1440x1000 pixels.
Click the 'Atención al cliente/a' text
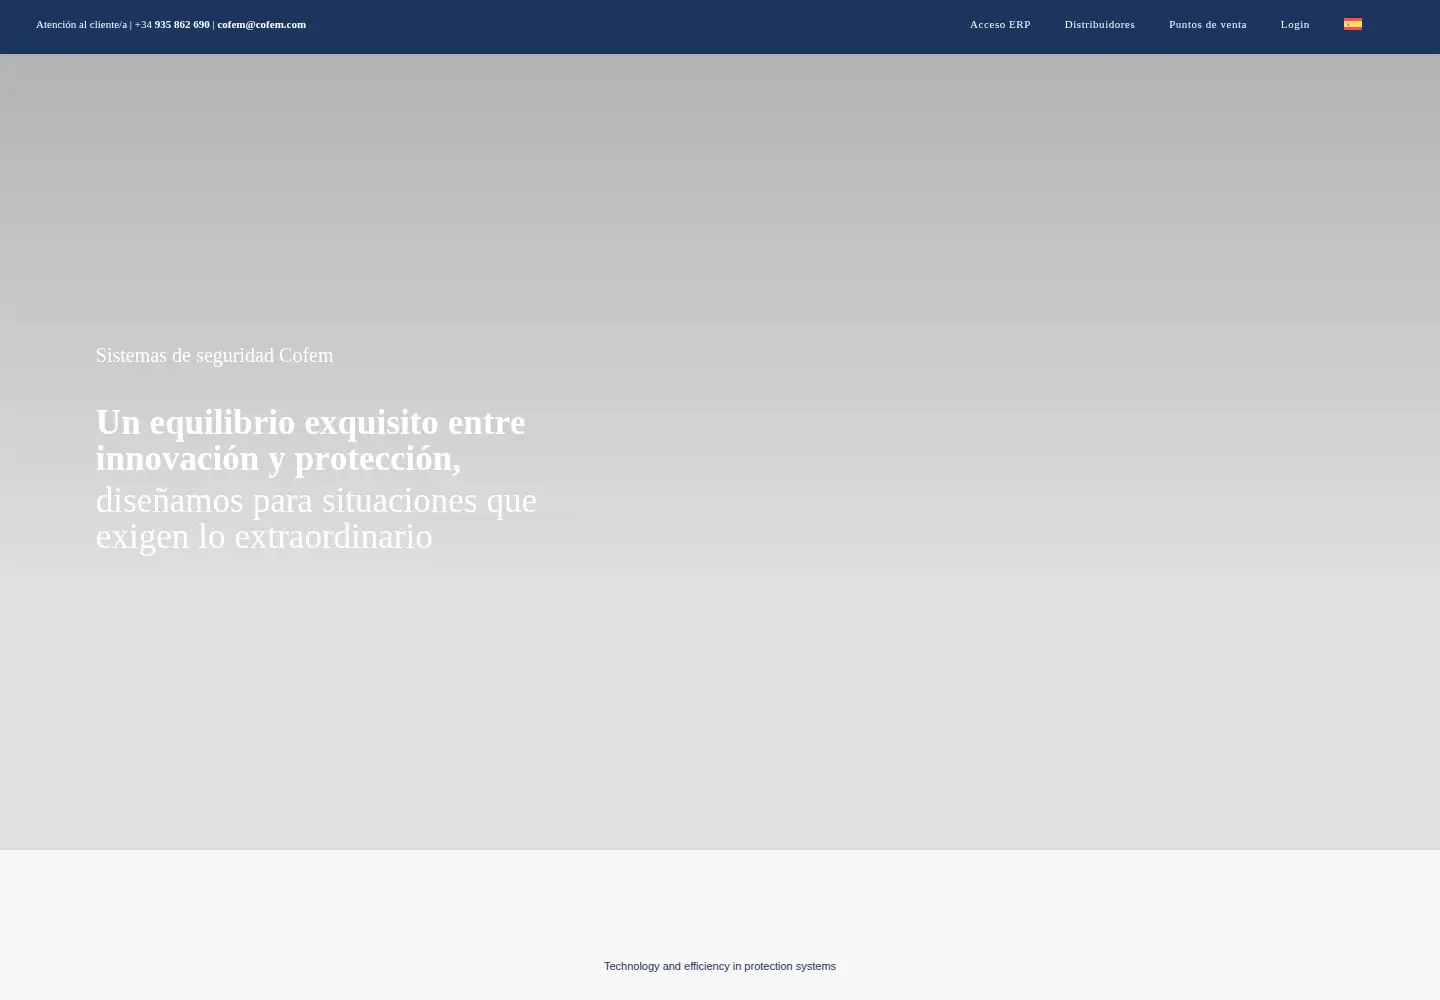point(81,24)
